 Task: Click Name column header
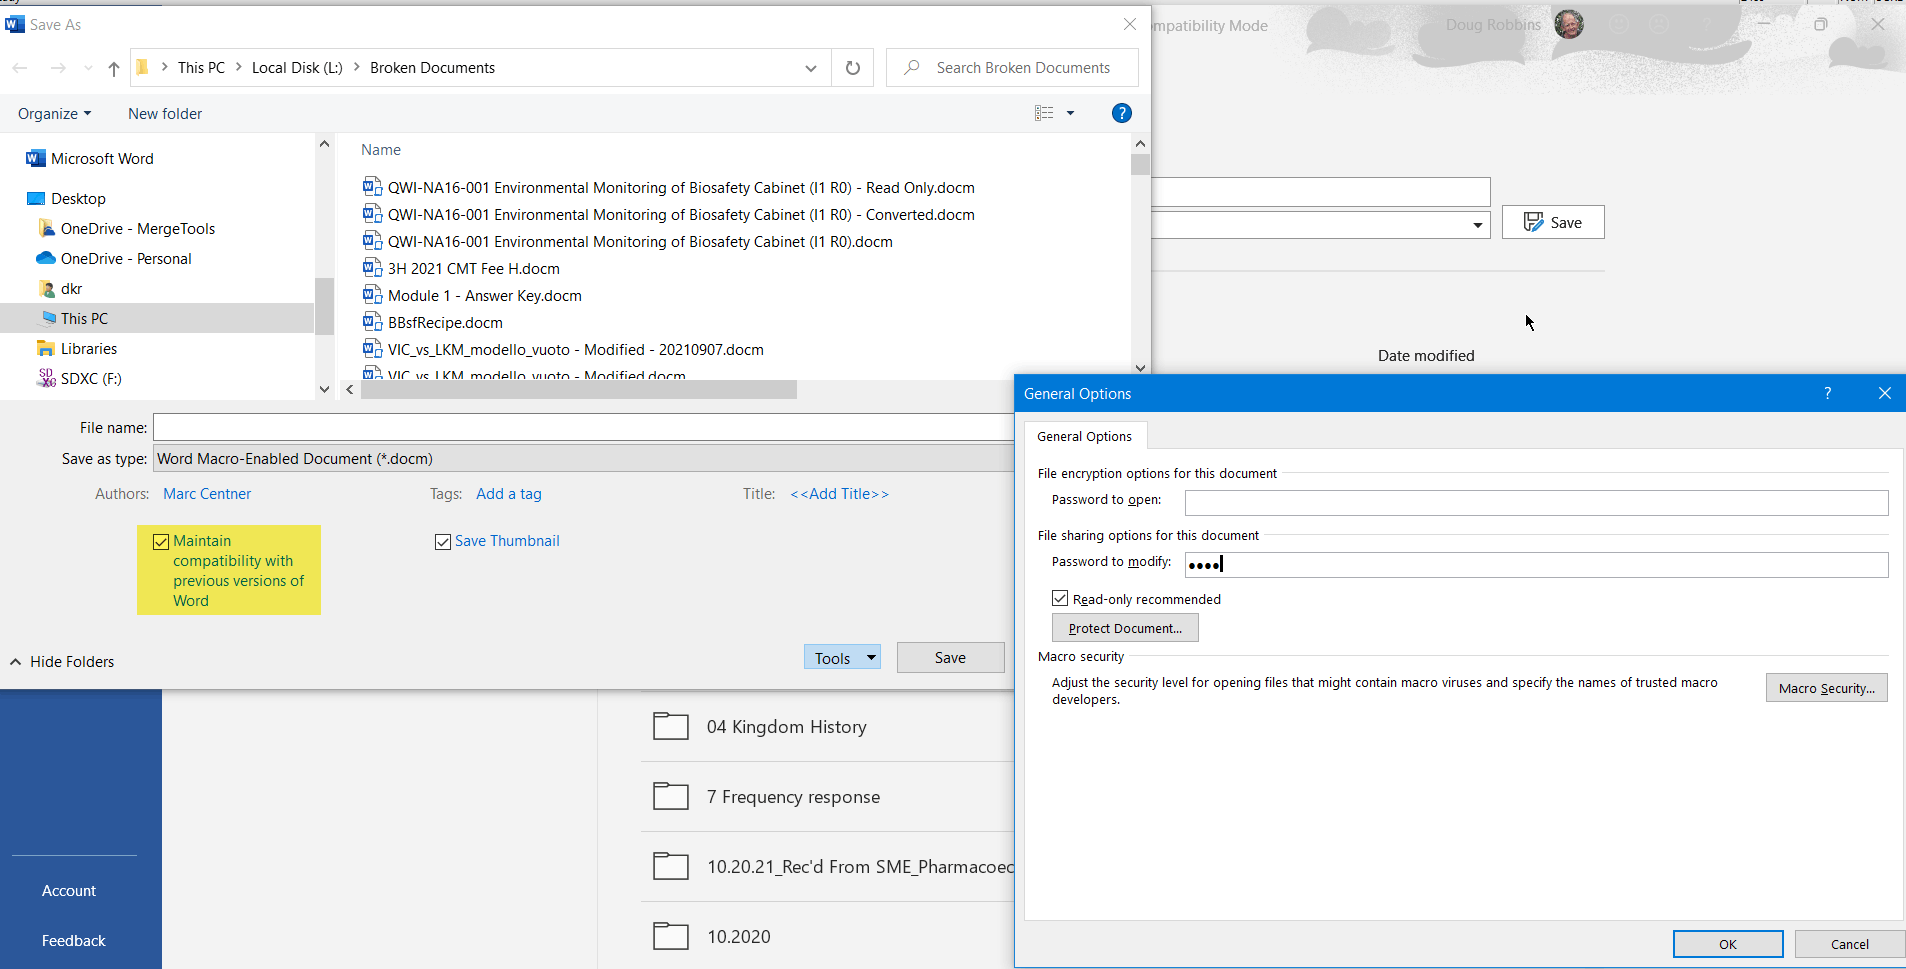point(381,150)
